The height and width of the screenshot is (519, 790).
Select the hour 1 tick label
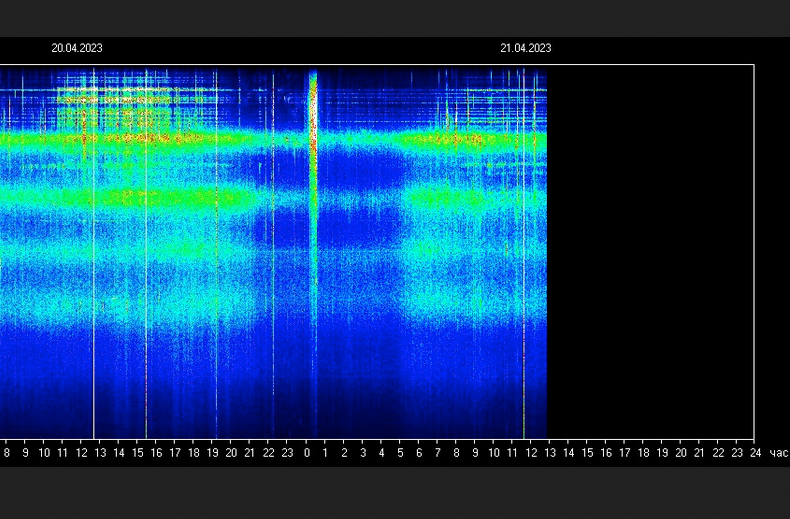coord(325,453)
